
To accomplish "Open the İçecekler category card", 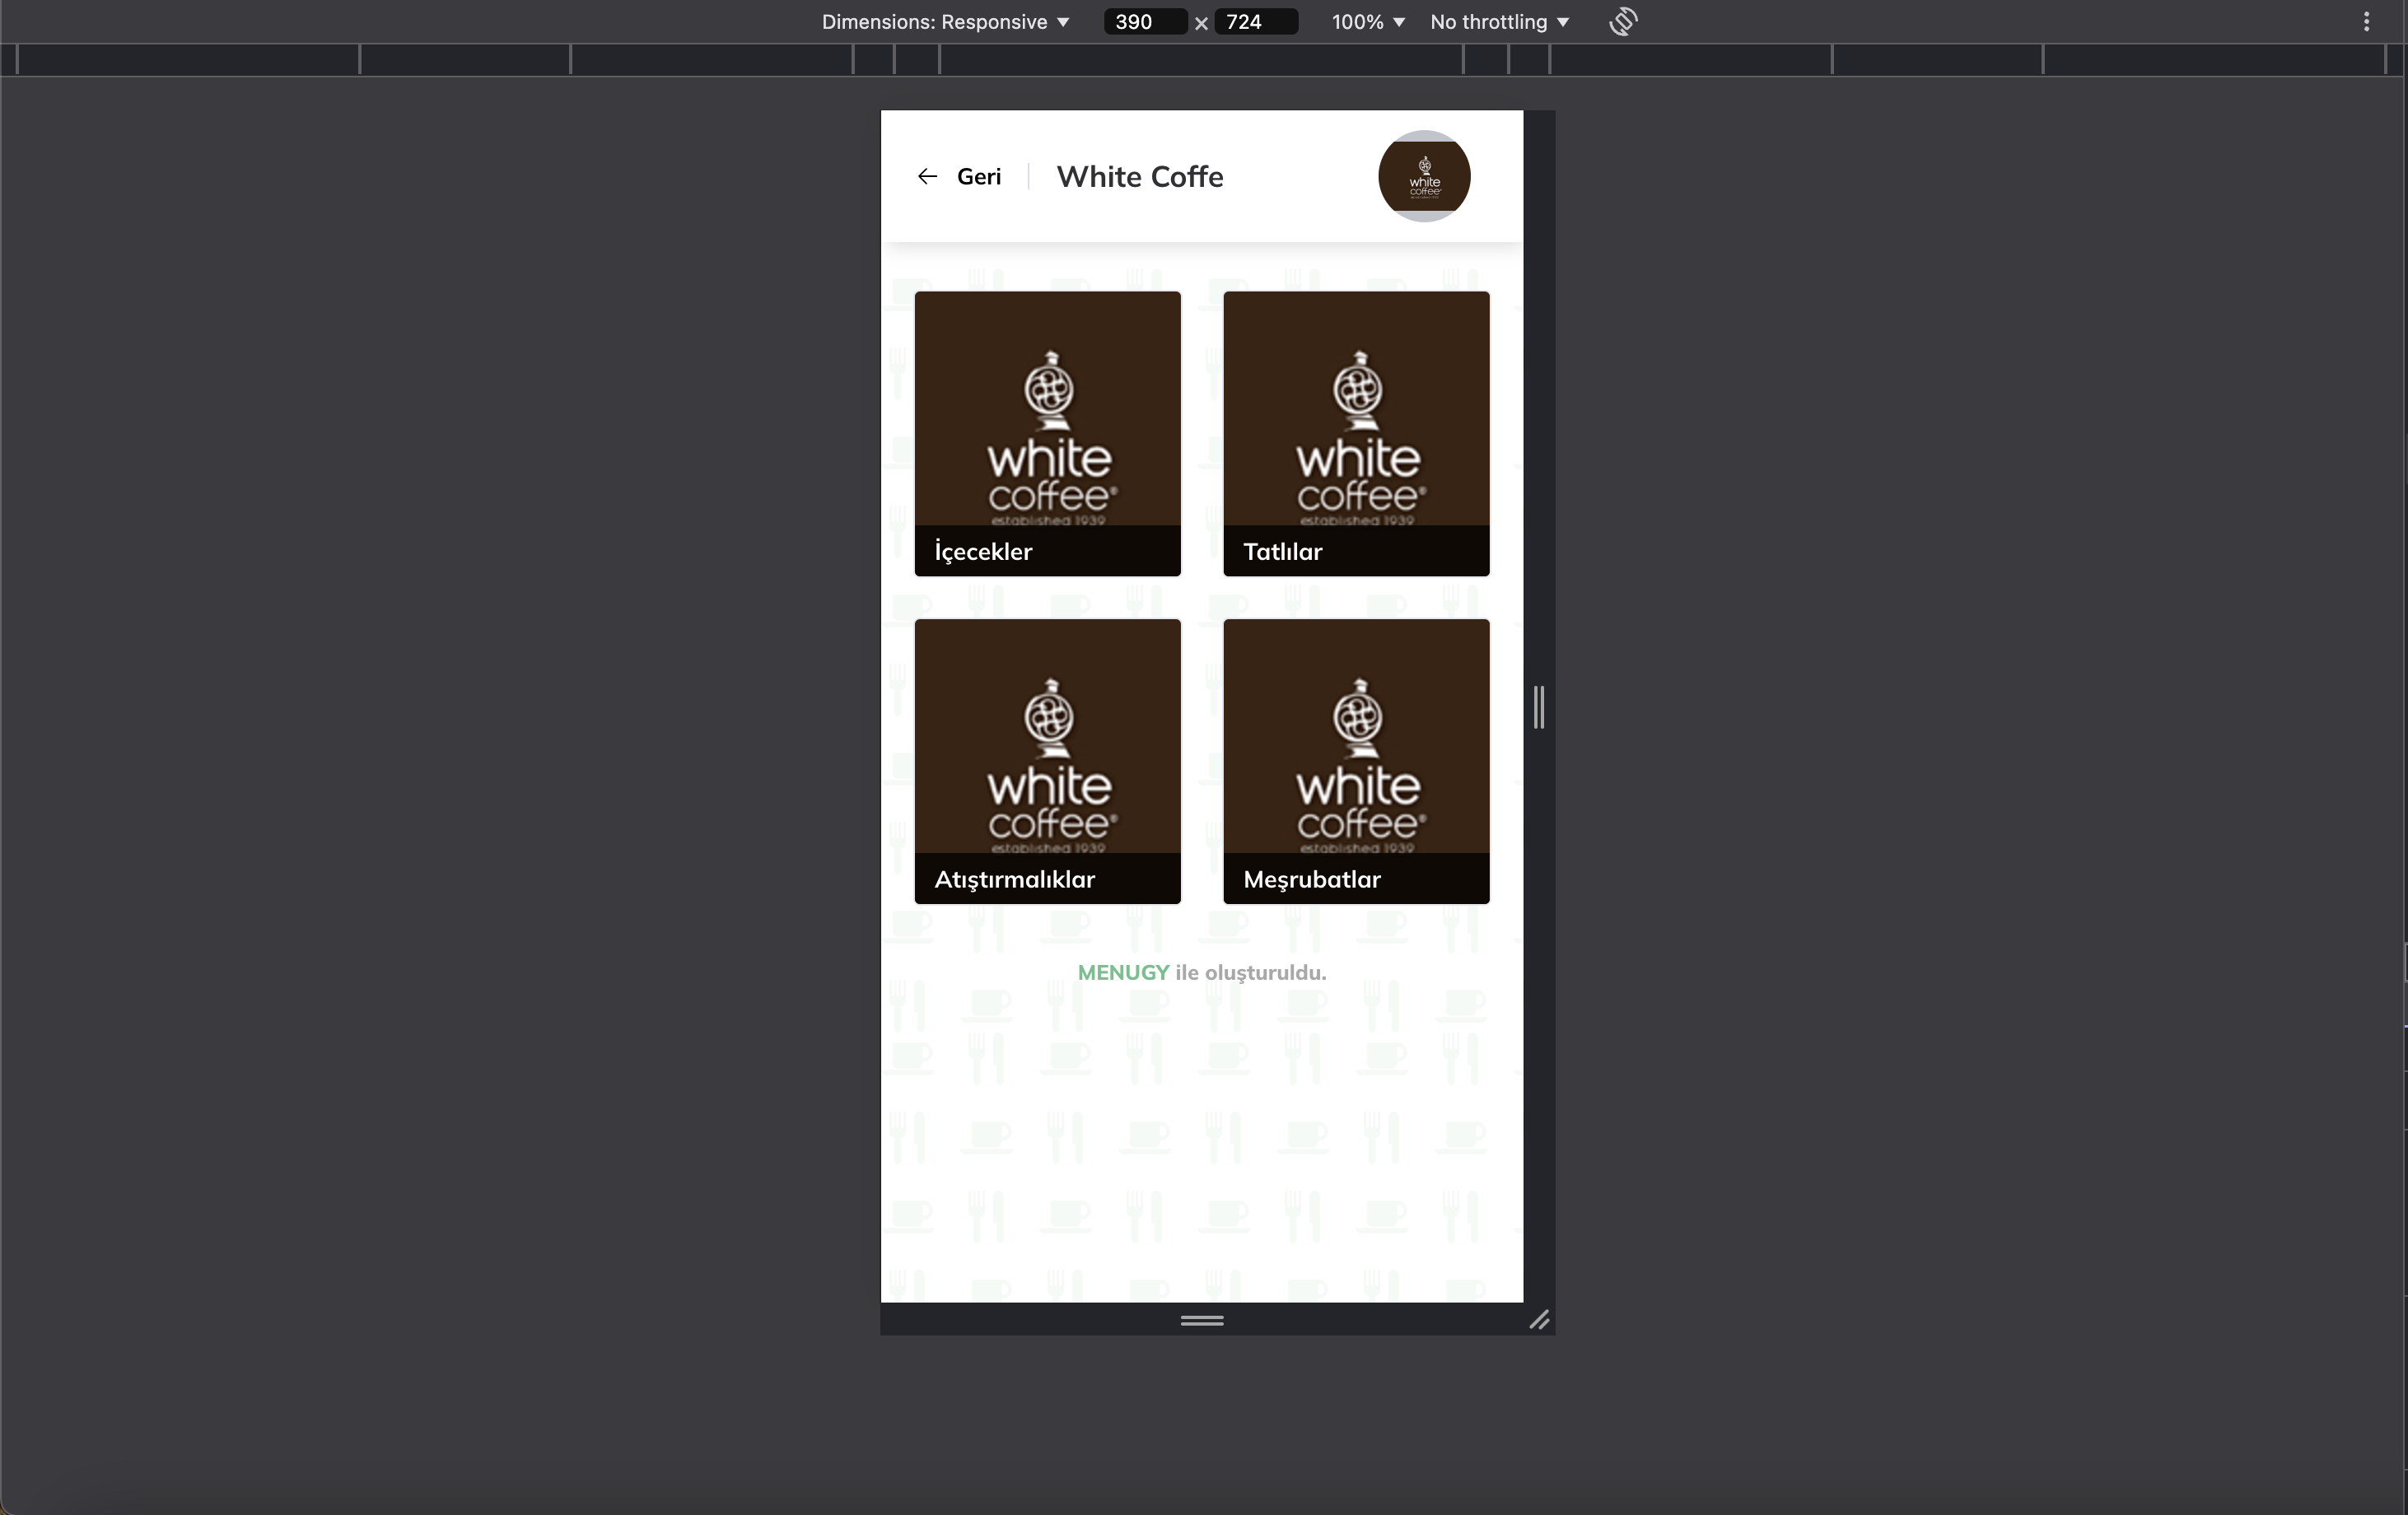I will pos(1047,434).
